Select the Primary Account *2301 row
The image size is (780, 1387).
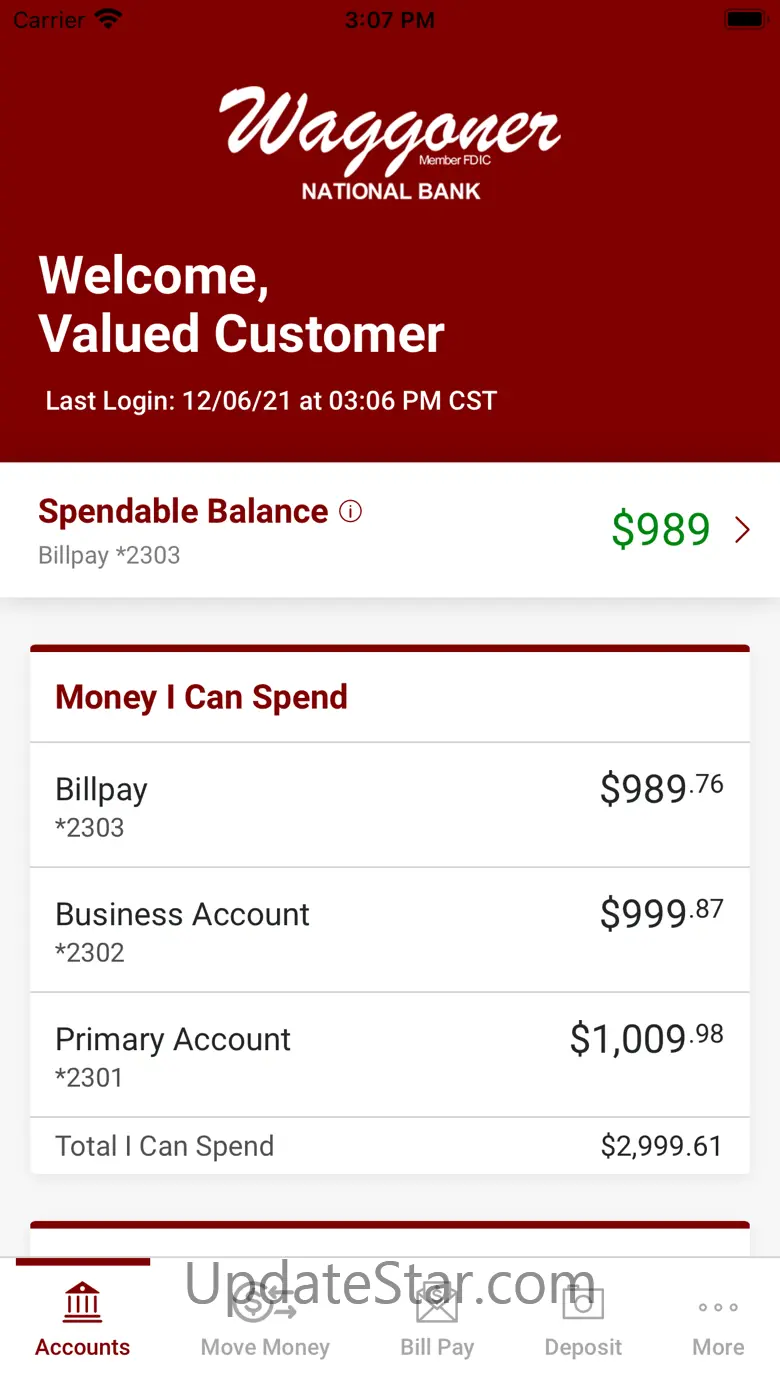pos(389,1055)
